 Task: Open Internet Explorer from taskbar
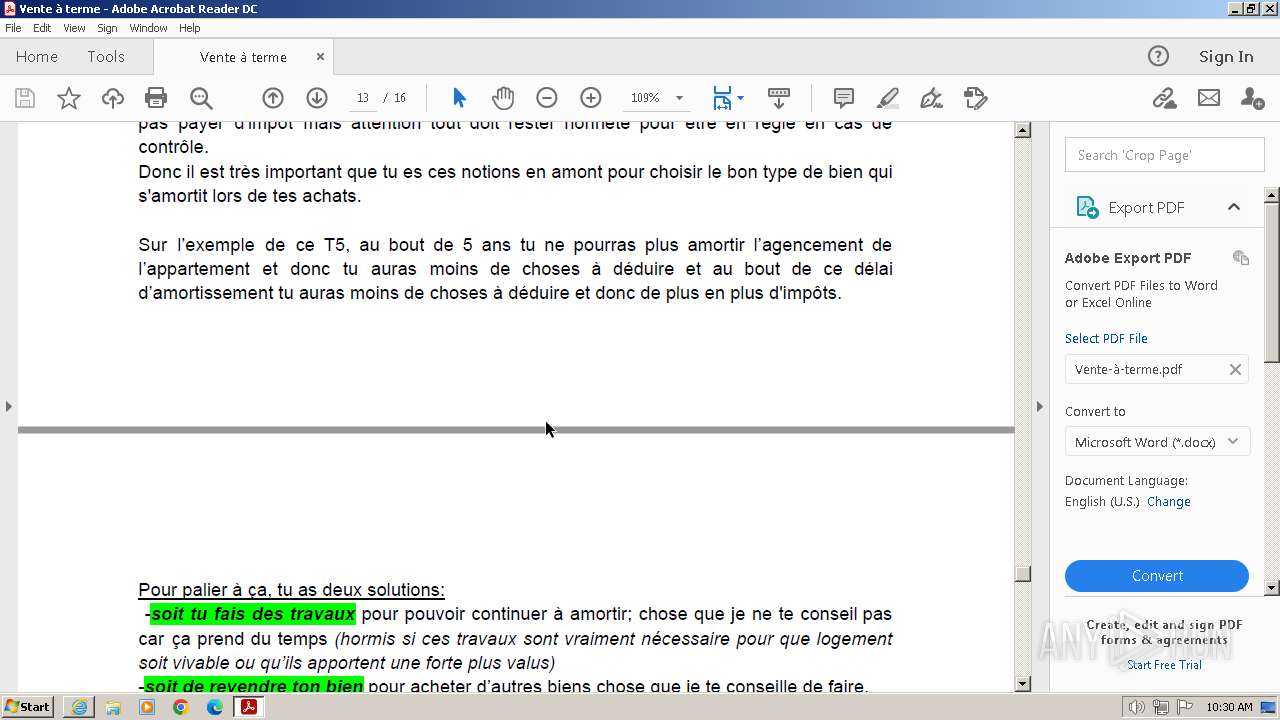79,707
